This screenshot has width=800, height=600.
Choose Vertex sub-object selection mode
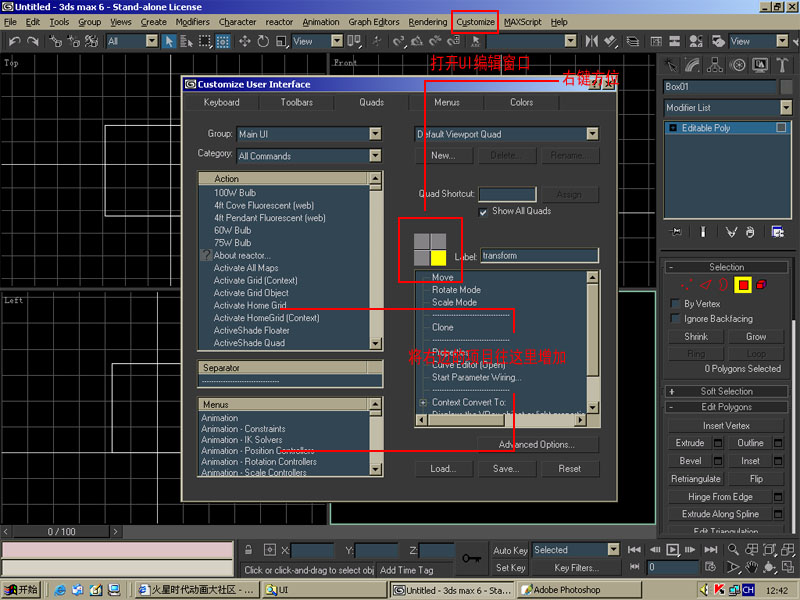[686, 286]
